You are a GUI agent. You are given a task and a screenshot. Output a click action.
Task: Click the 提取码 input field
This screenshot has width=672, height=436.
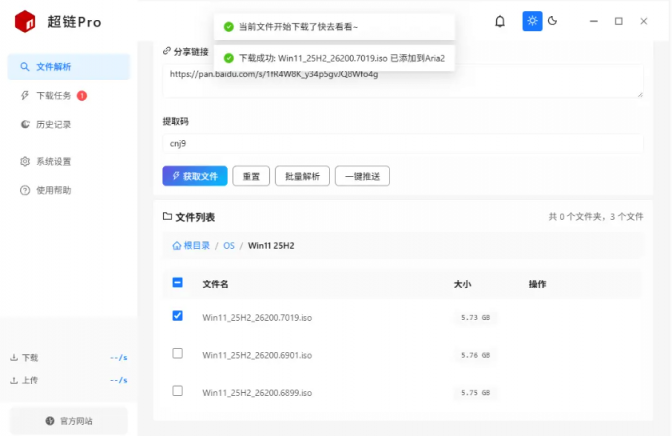(x=402, y=143)
